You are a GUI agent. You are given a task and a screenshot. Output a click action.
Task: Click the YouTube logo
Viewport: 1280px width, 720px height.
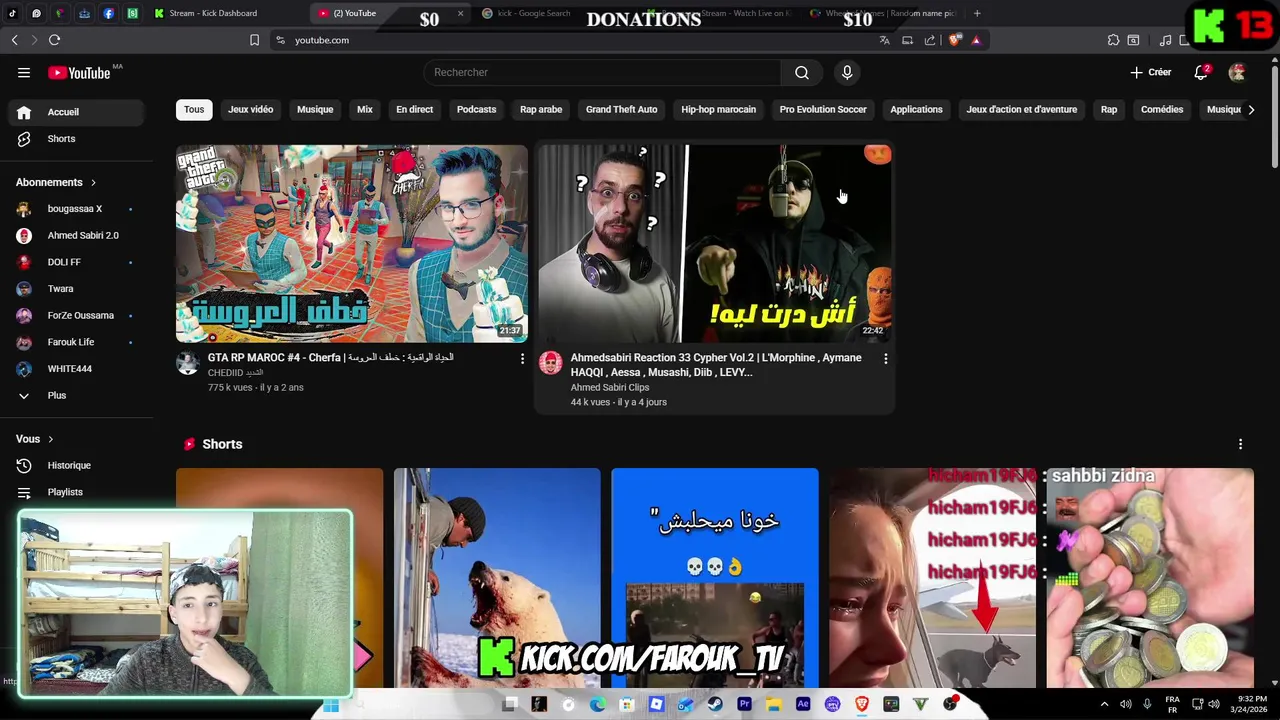(x=79, y=72)
